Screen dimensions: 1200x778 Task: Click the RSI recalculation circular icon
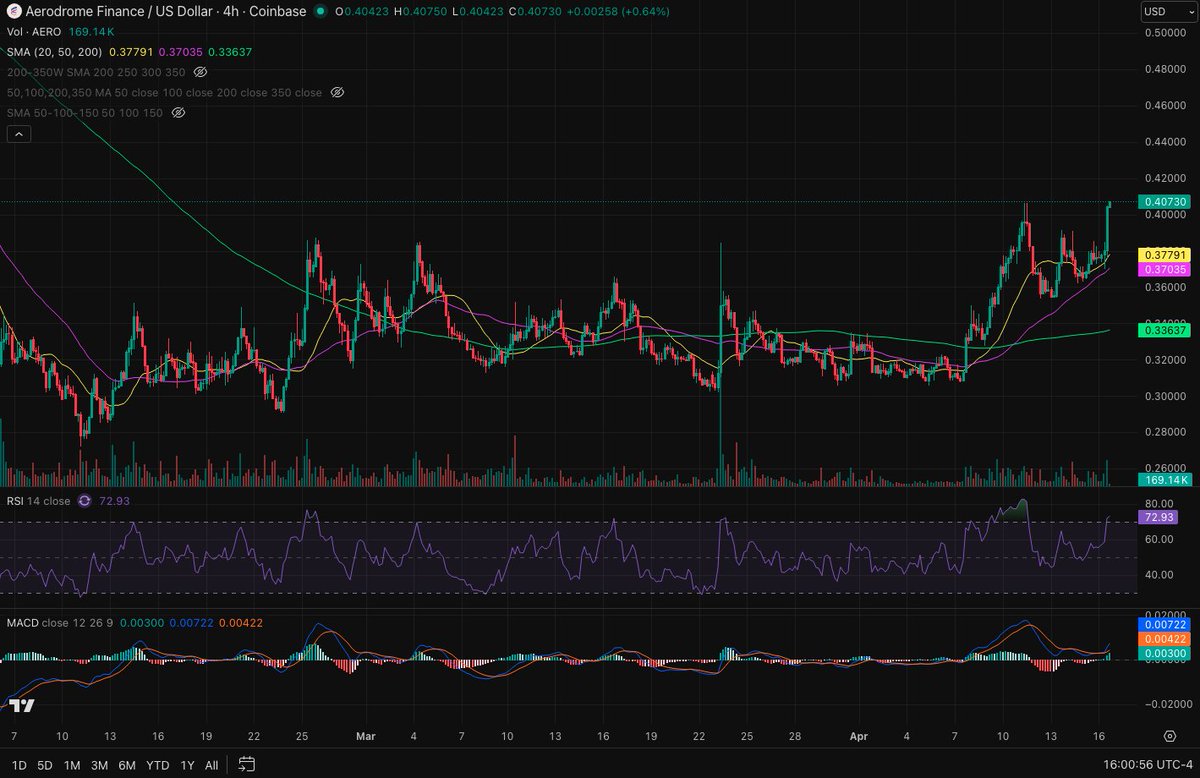click(84, 501)
